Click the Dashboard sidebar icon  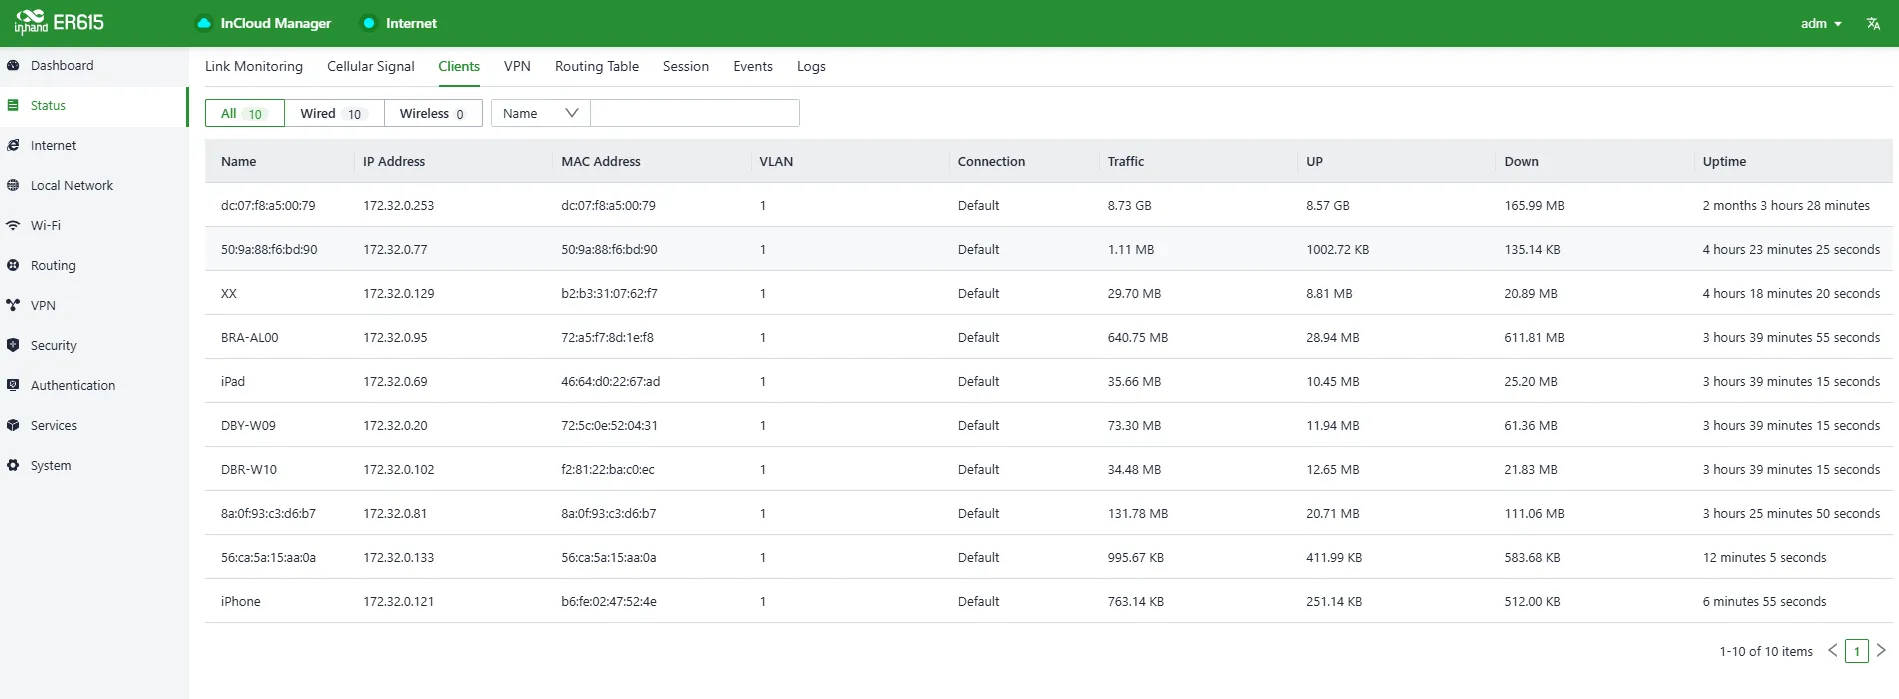click(x=13, y=65)
